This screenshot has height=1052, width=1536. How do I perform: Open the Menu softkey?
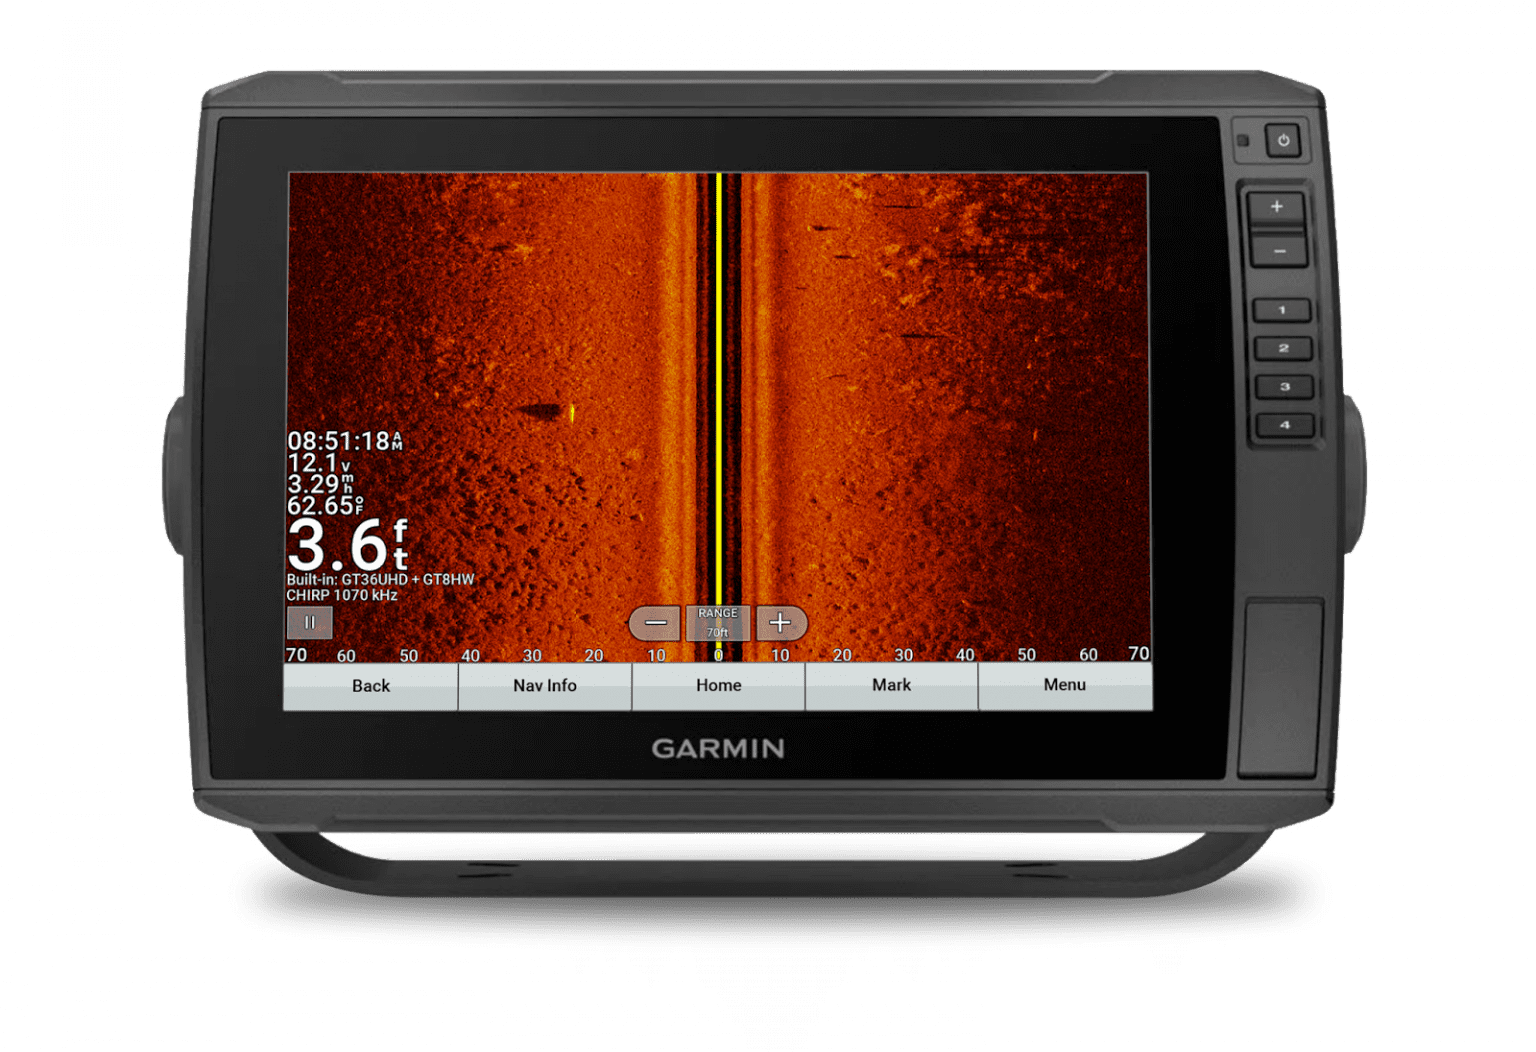[1065, 686]
